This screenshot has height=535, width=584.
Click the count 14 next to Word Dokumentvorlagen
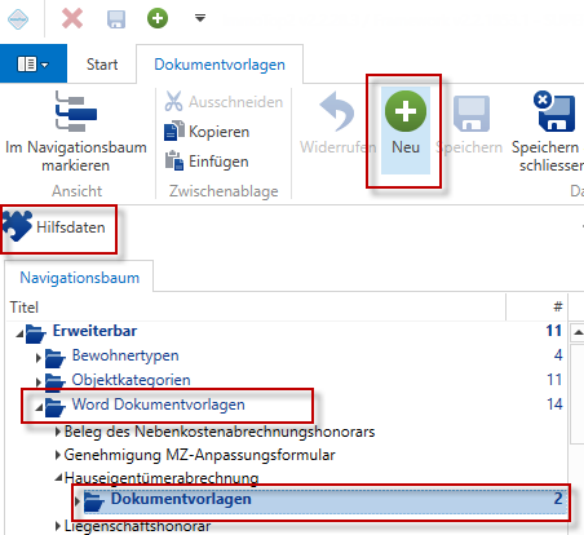pos(554,404)
